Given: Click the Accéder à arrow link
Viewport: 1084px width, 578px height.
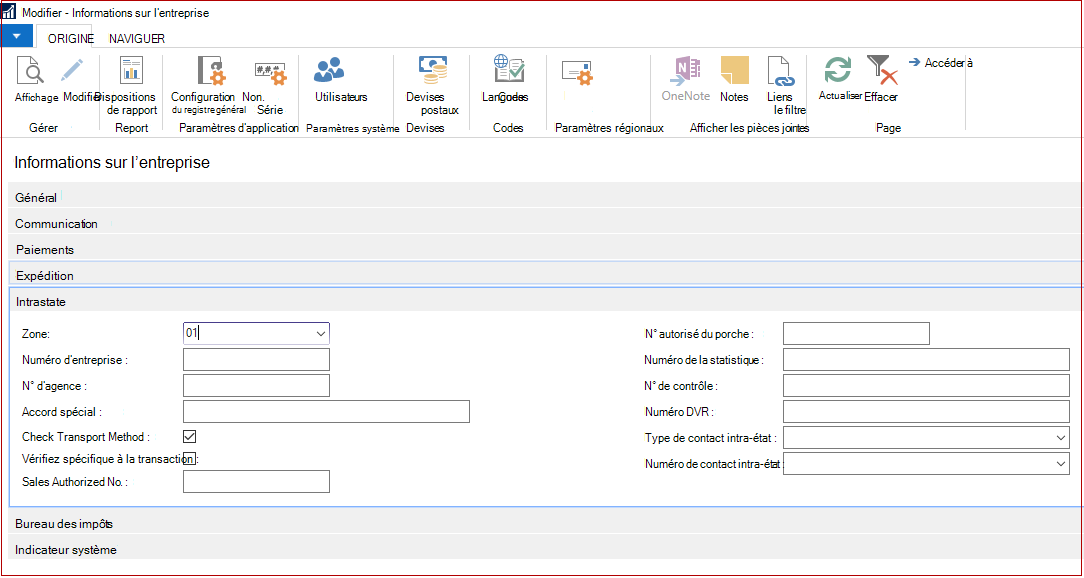Looking at the screenshot, I should click(x=940, y=63).
